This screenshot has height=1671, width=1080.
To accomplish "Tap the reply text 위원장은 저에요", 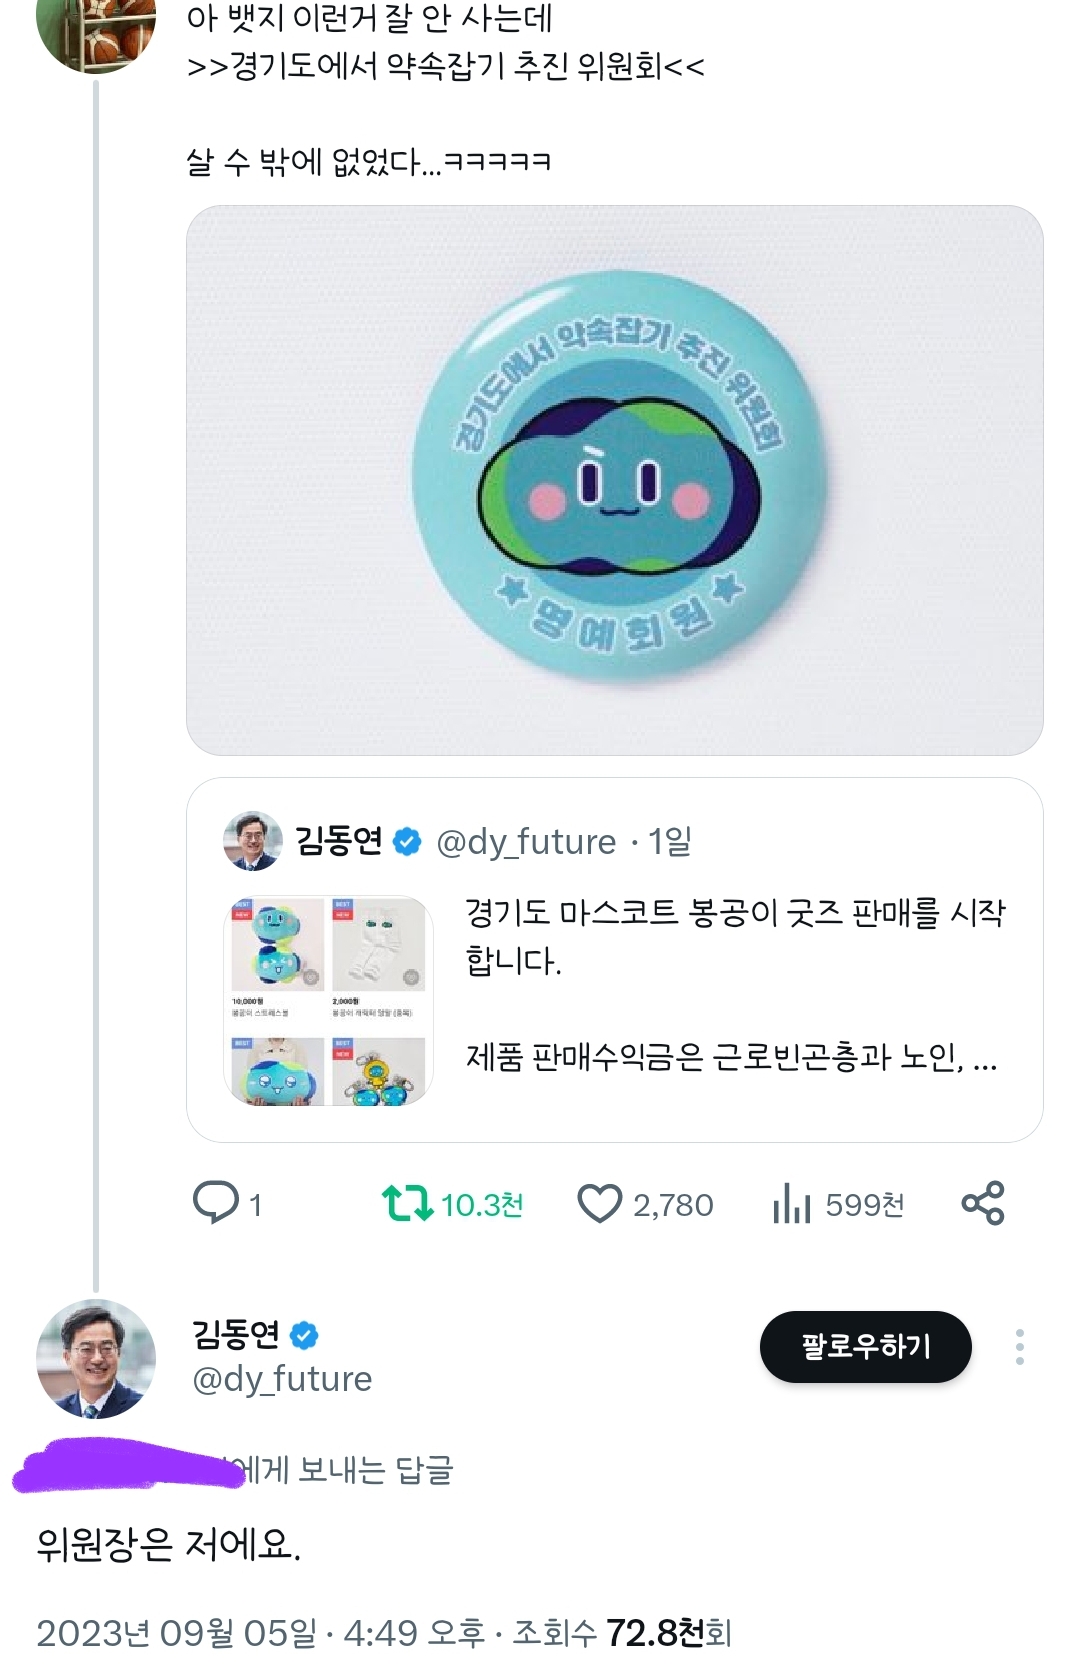I will pyautogui.click(x=169, y=1545).
